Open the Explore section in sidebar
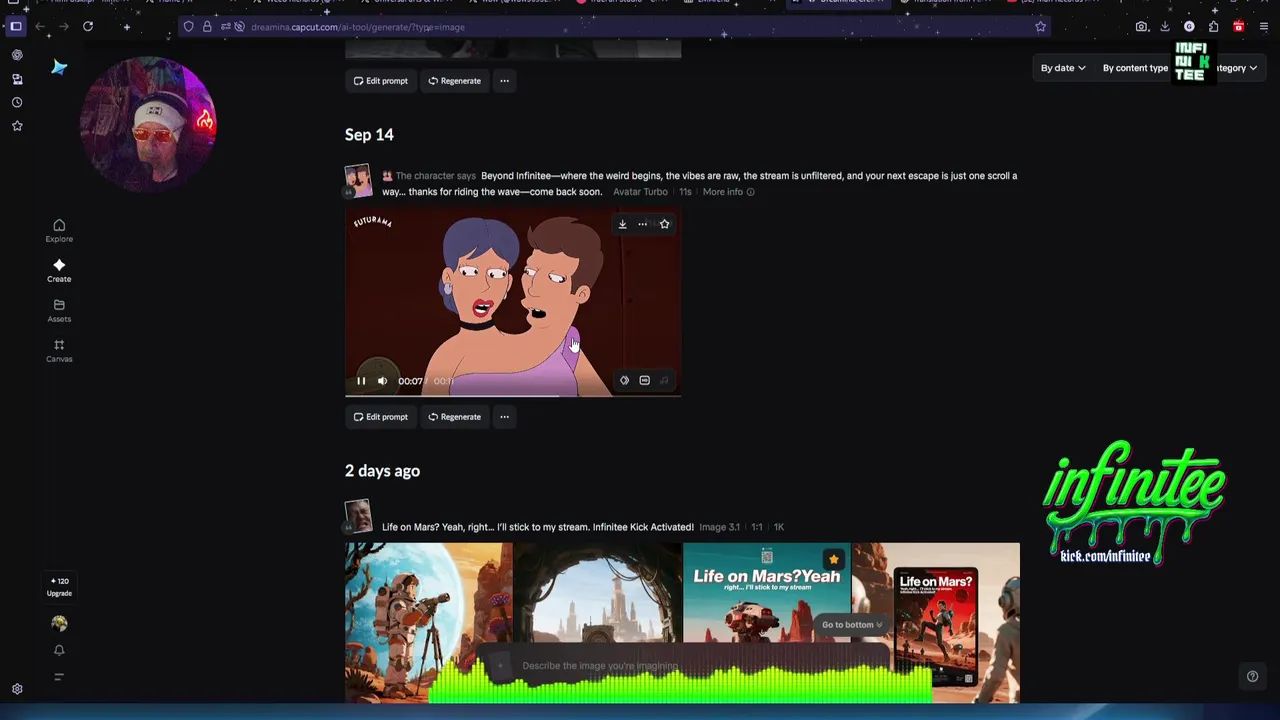The image size is (1280, 720). 59,230
